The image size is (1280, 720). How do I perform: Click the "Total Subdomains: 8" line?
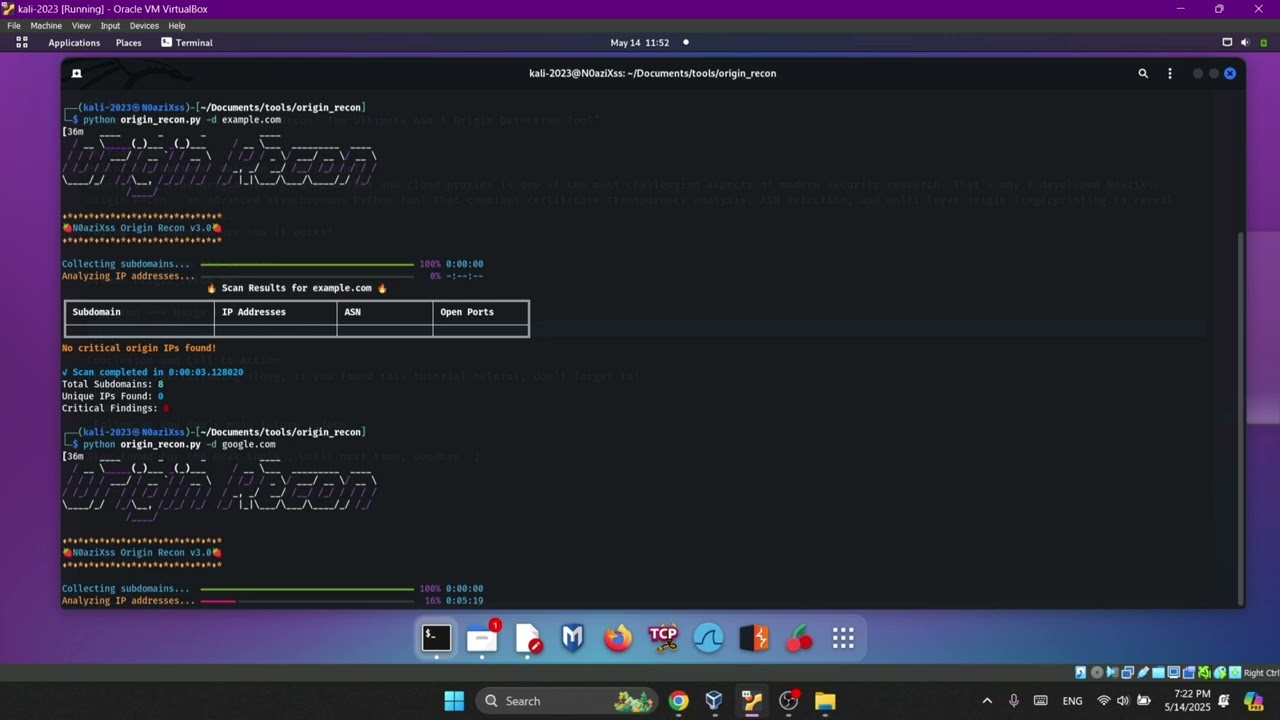[x=112, y=384]
